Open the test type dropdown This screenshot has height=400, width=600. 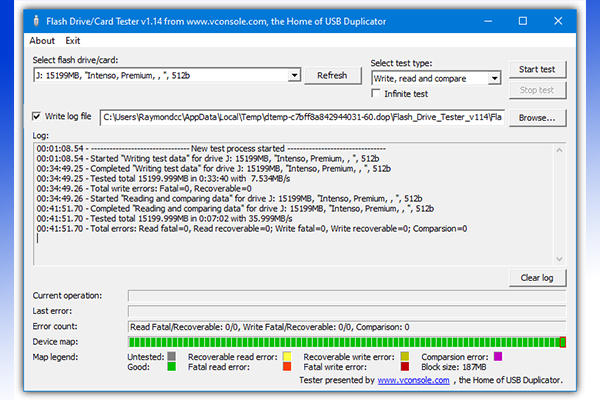tap(494, 78)
